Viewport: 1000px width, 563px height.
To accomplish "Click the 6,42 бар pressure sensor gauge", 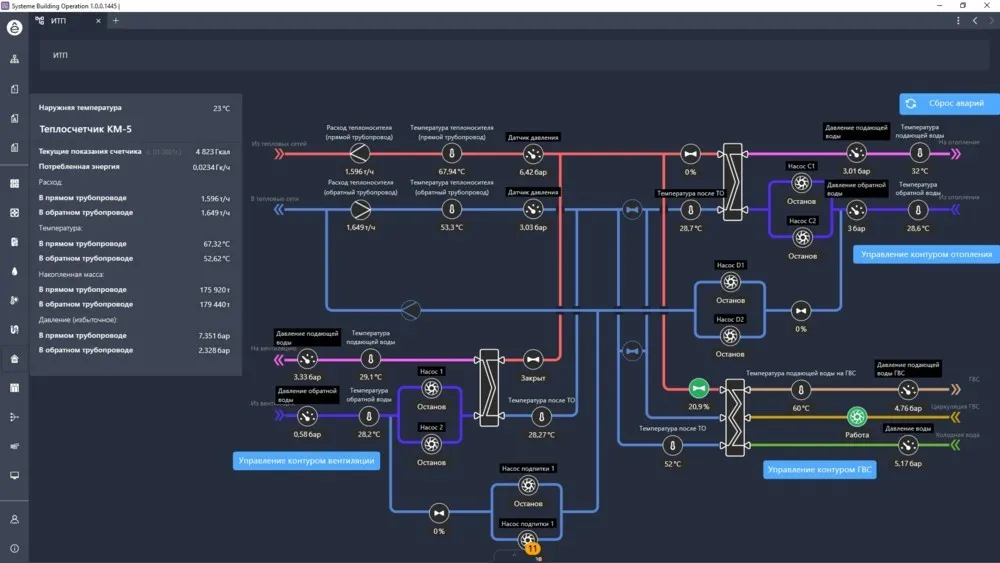I will point(533,154).
